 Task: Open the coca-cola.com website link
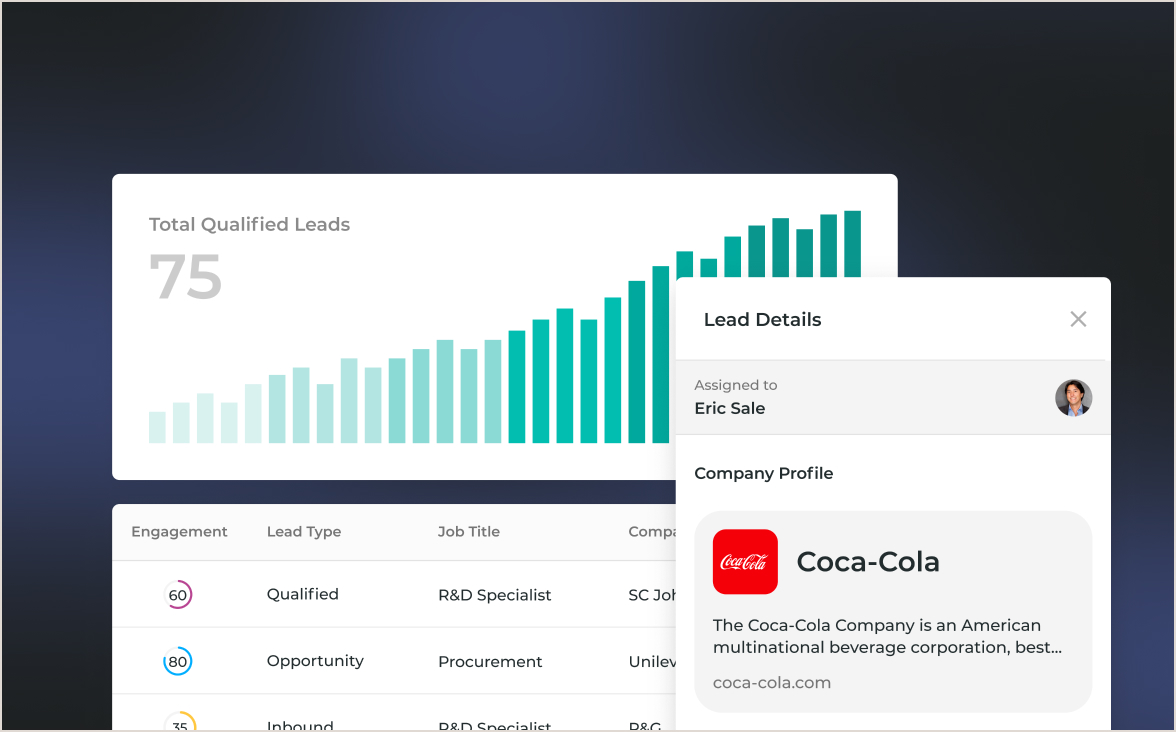tap(771, 682)
